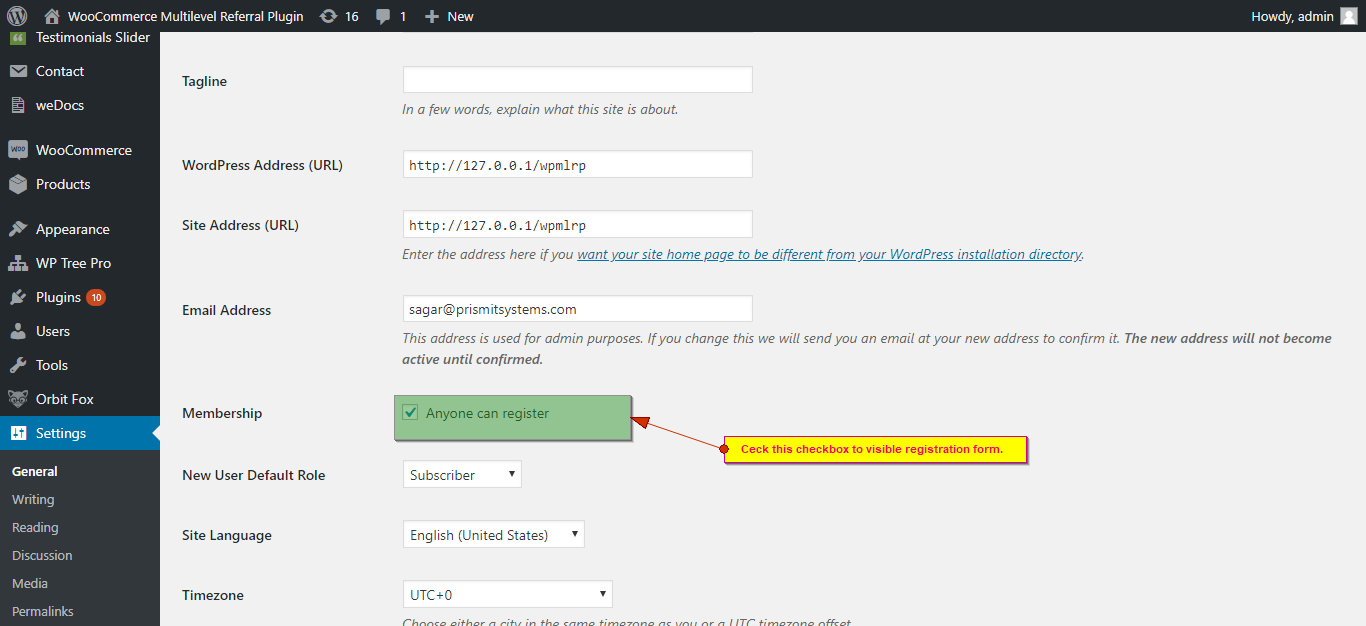Viewport: 1366px width, 626px height.
Task: Click the Contact envelope icon in sidebar
Action: pos(18,70)
